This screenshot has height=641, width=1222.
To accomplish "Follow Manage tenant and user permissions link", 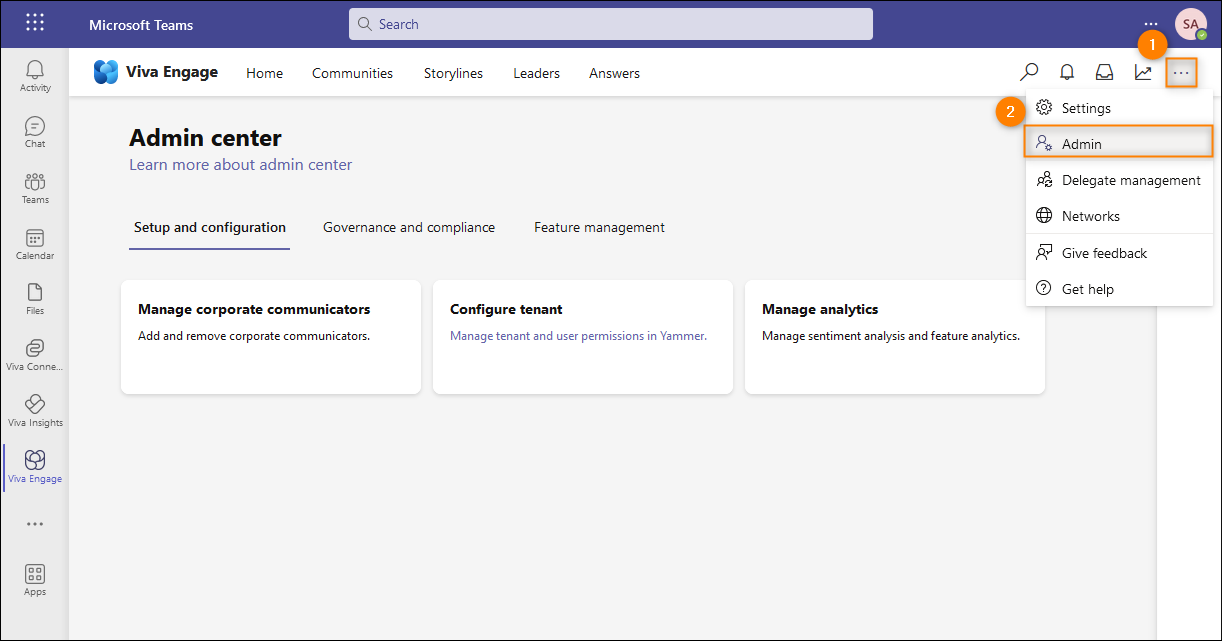I will tap(578, 336).
